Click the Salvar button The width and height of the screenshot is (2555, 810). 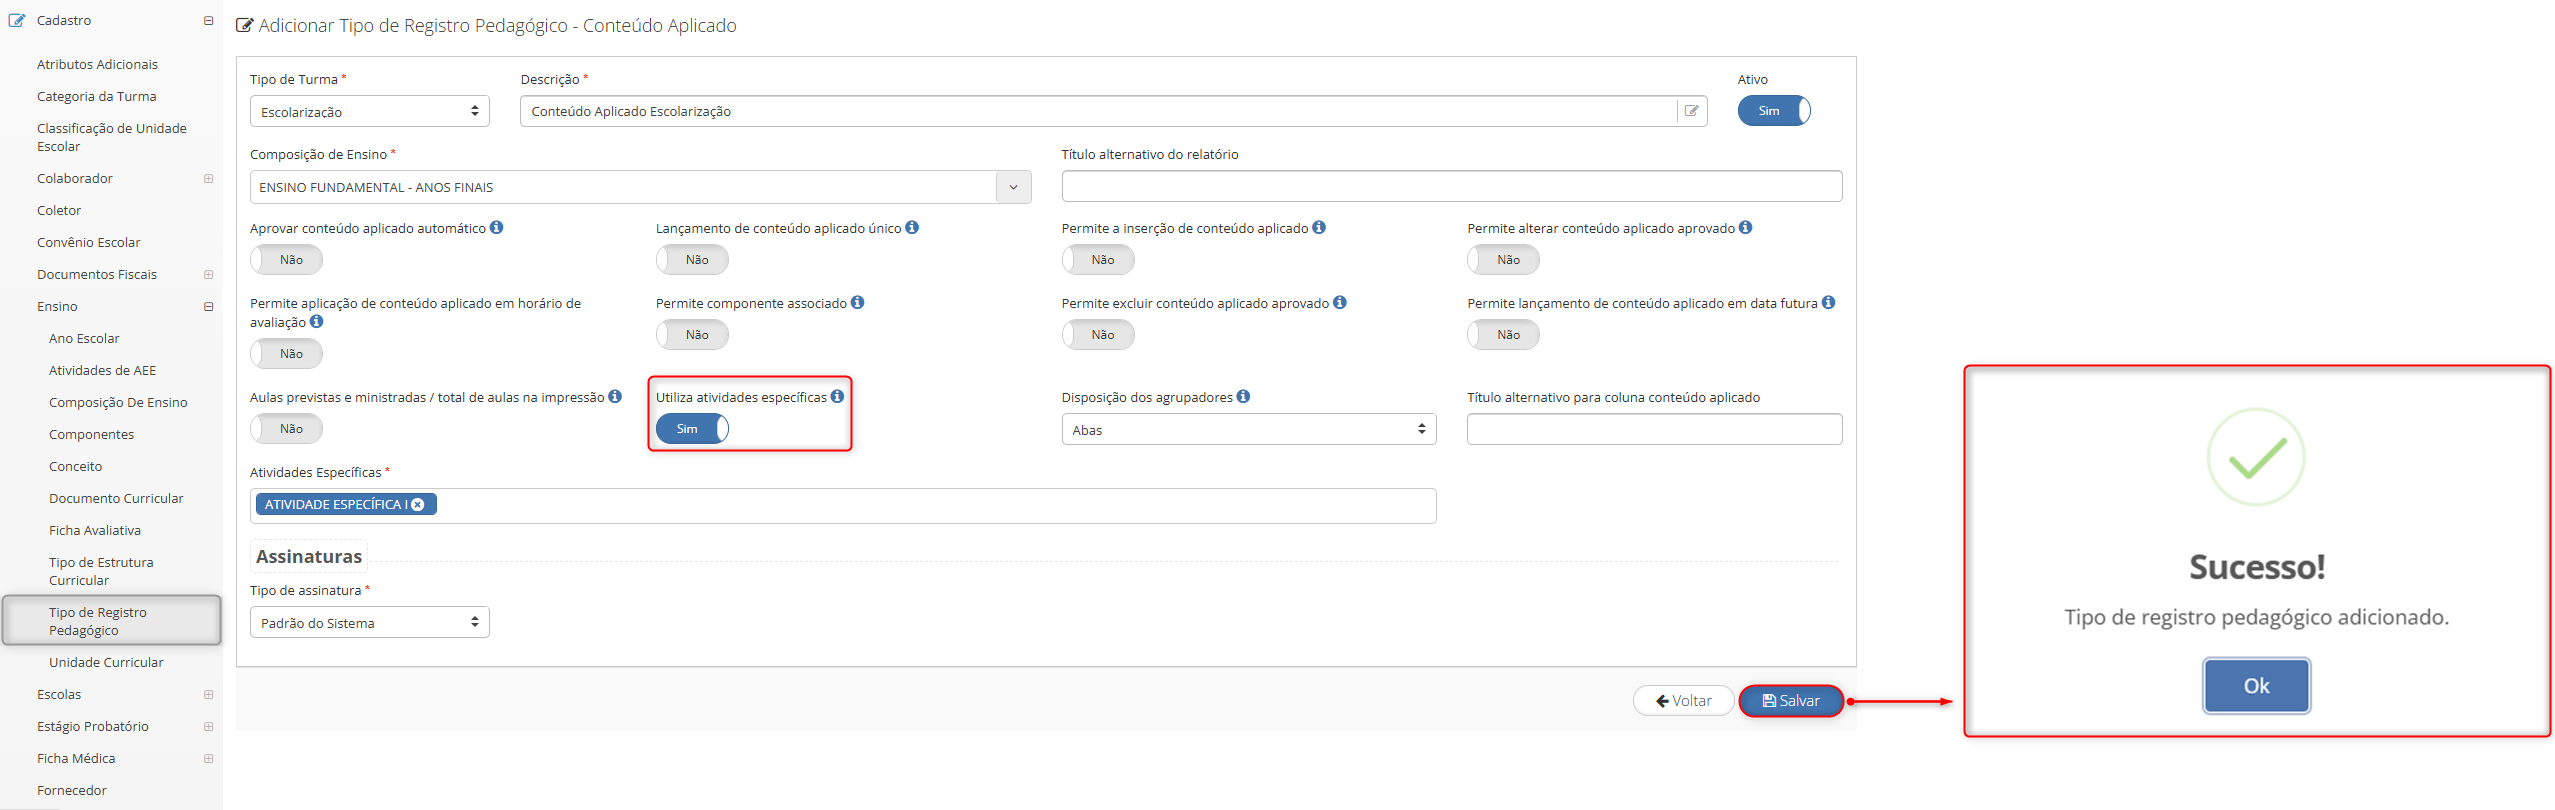coord(1790,701)
